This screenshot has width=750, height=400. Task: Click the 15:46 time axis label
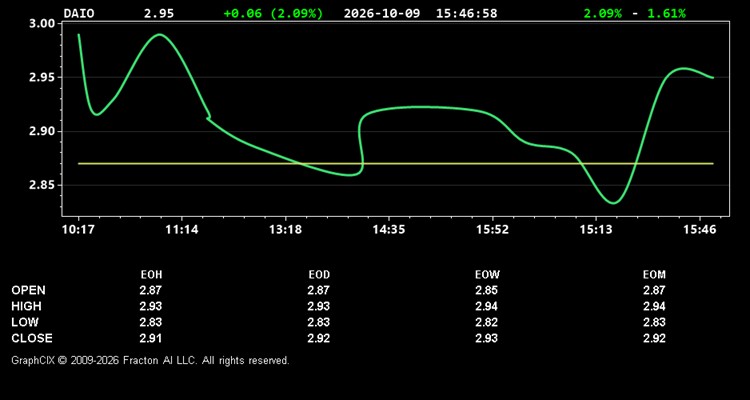[700, 230]
